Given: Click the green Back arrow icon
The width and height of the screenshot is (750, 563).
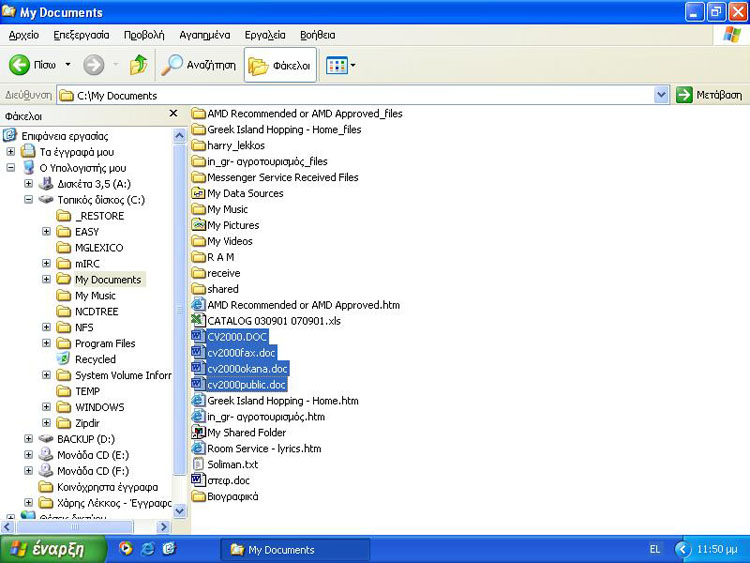Looking at the screenshot, I should (19, 65).
